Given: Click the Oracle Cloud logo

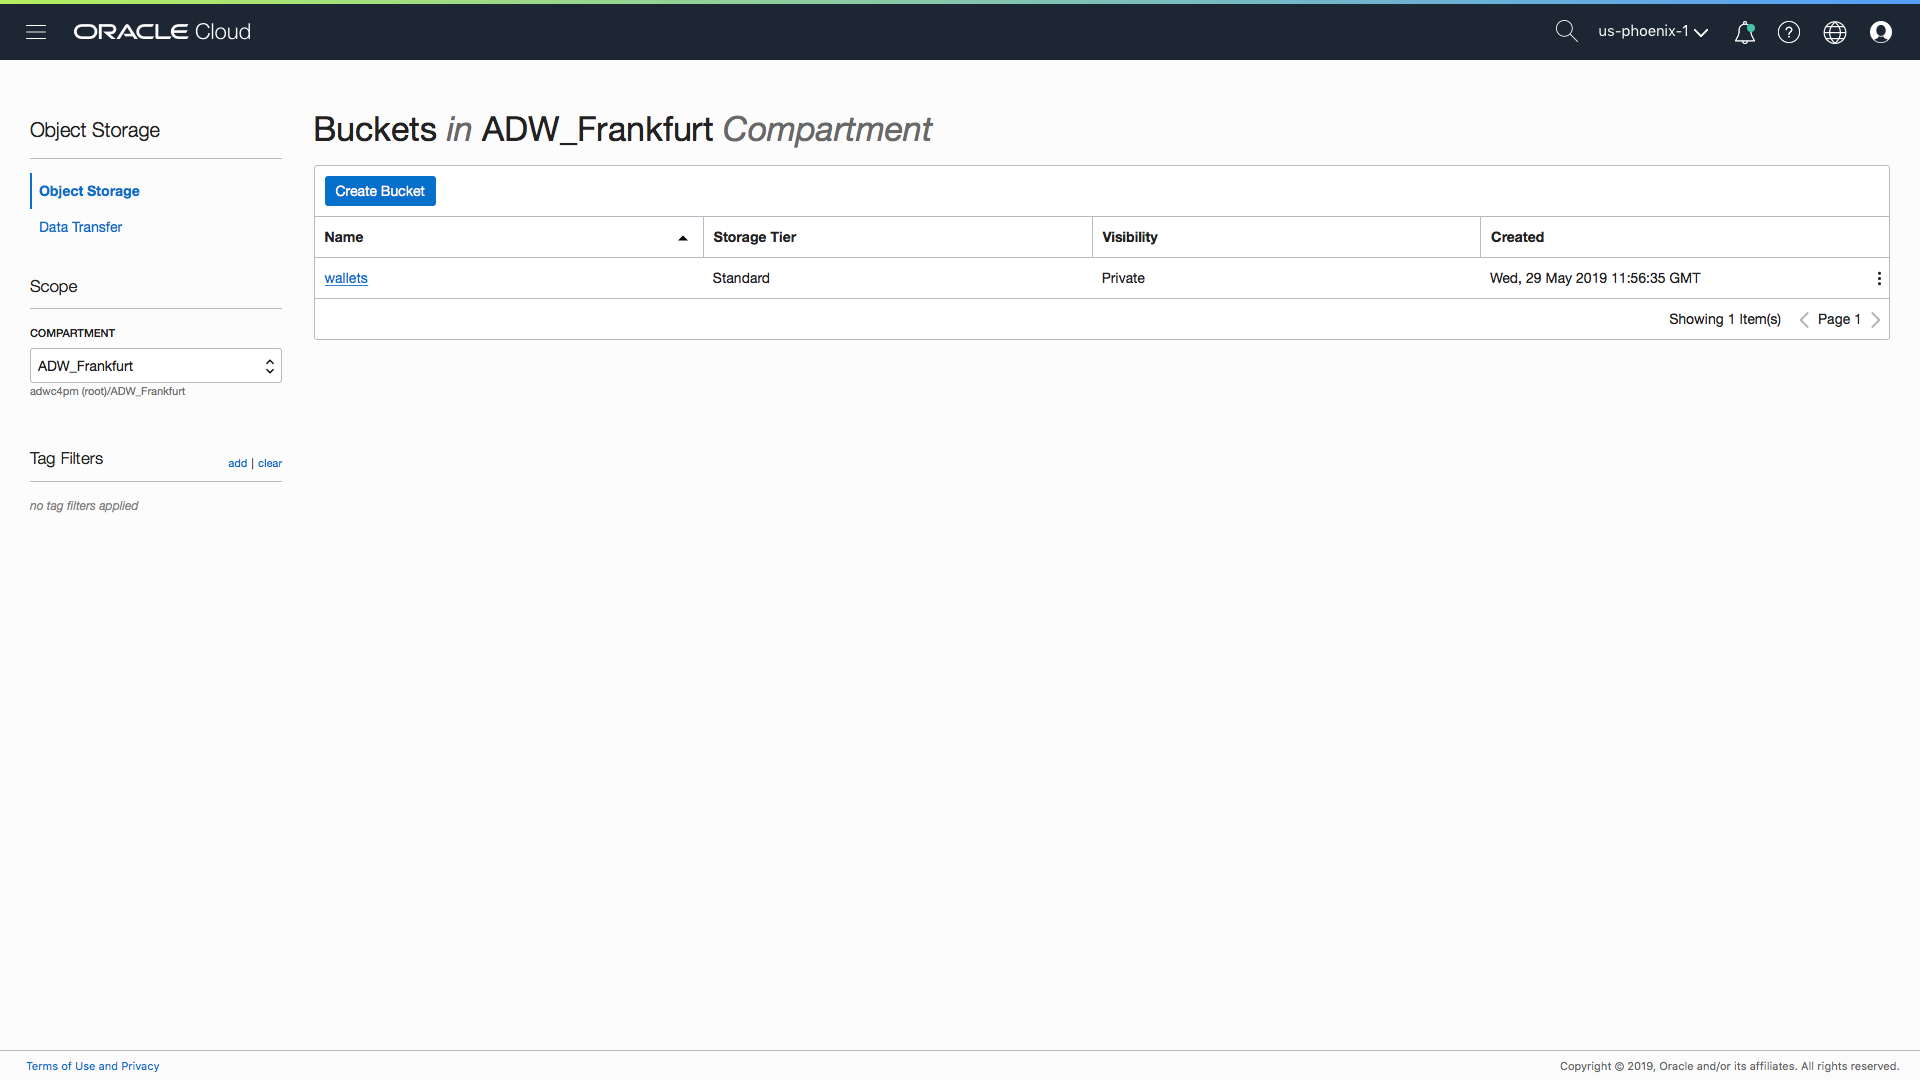Looking at the screenshot, I should coord(162,32).
